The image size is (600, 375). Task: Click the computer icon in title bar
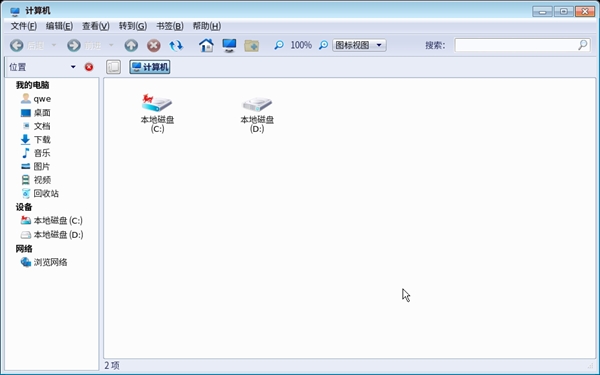(15, 11)
